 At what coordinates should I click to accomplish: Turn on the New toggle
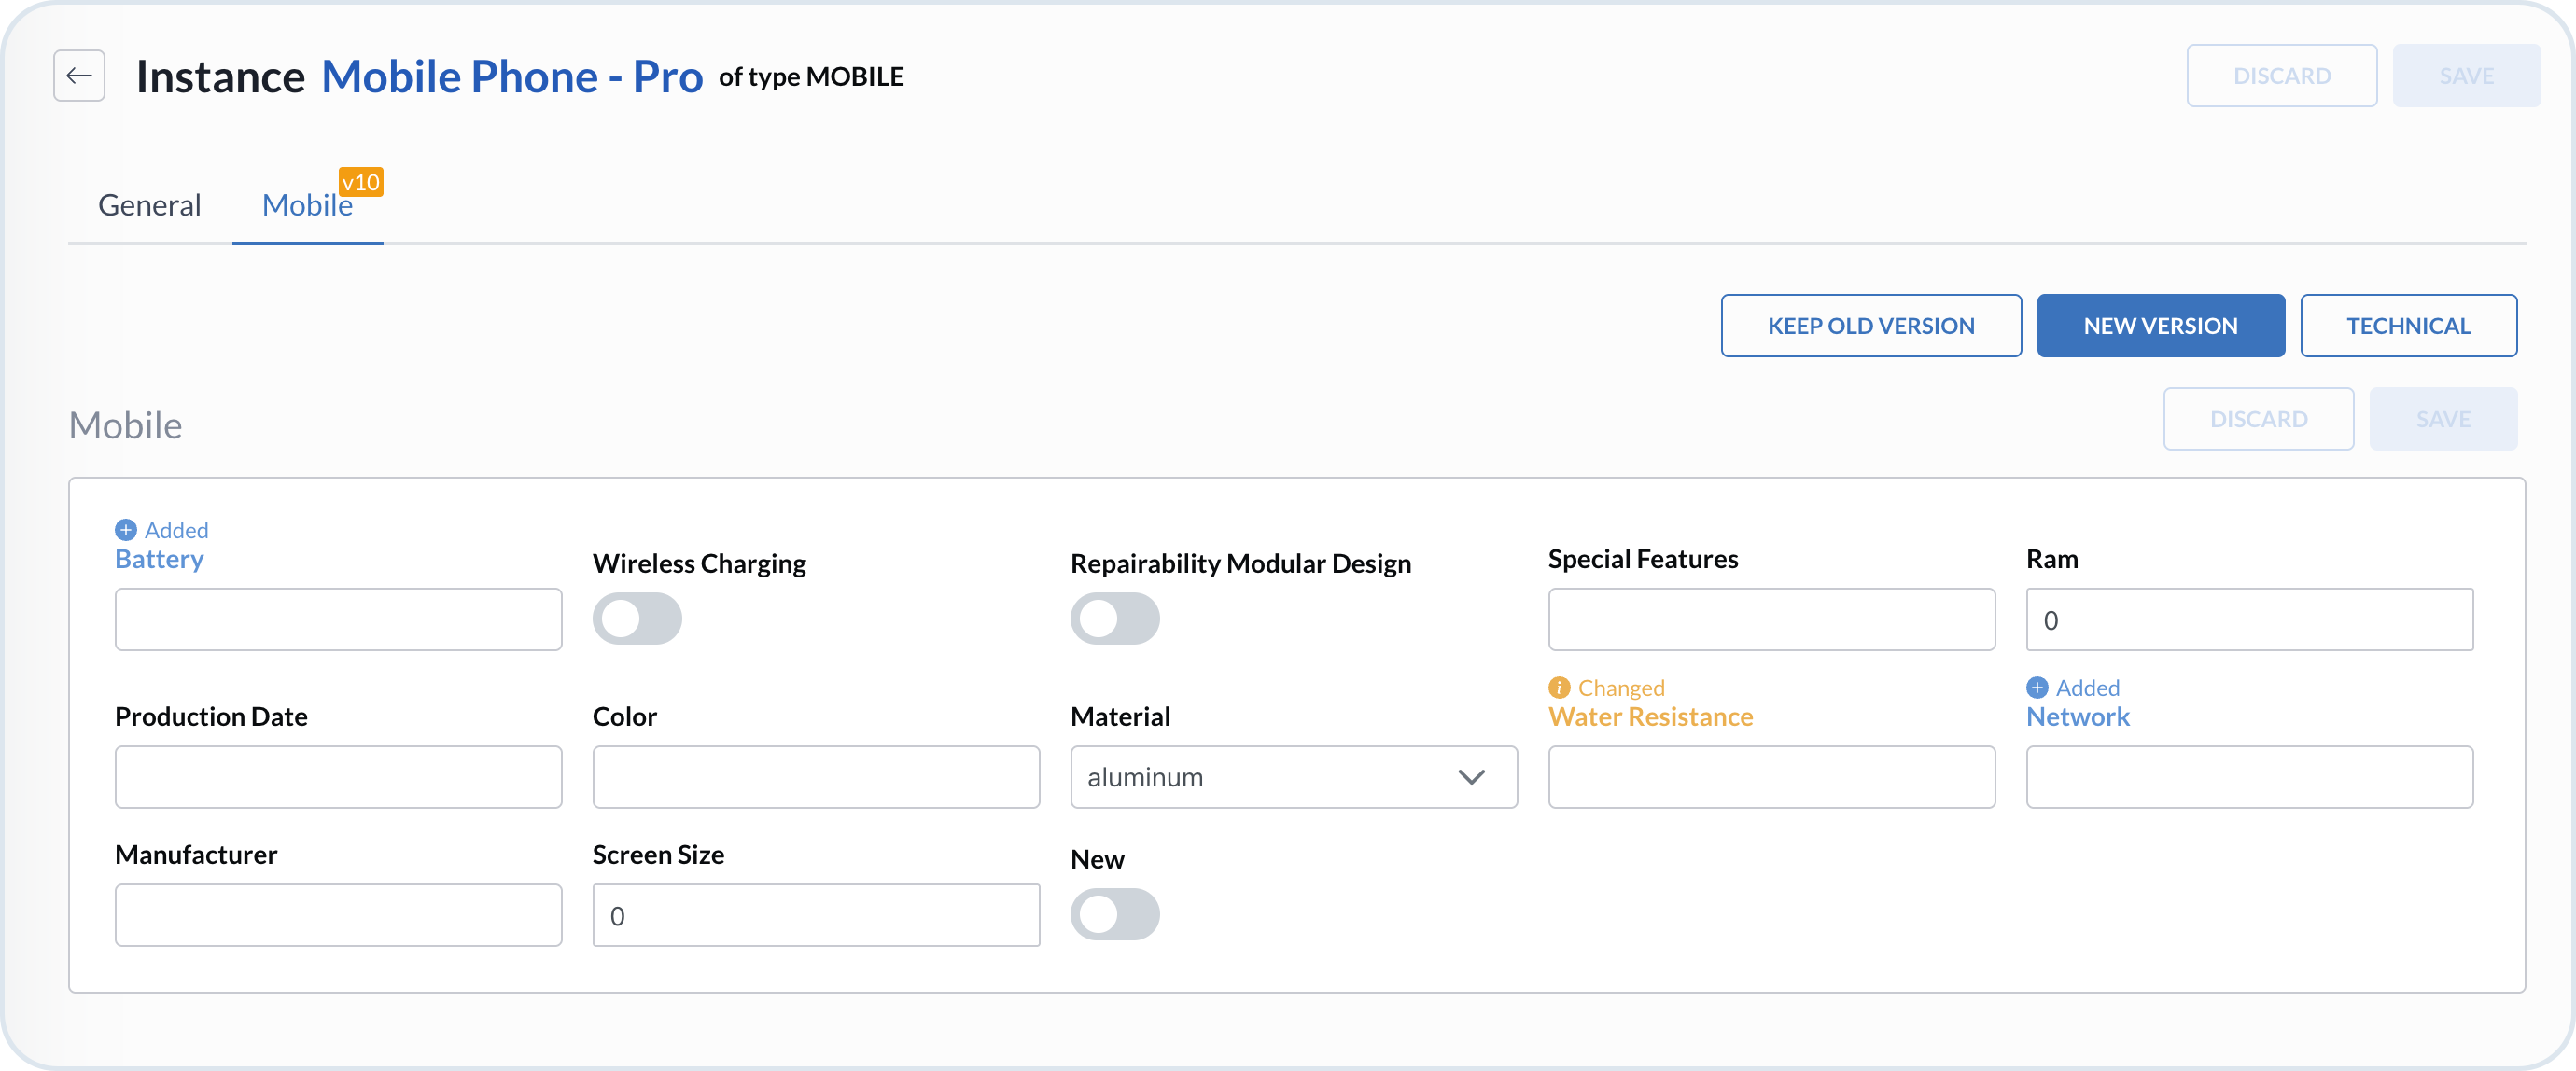tap(1114, 914)
